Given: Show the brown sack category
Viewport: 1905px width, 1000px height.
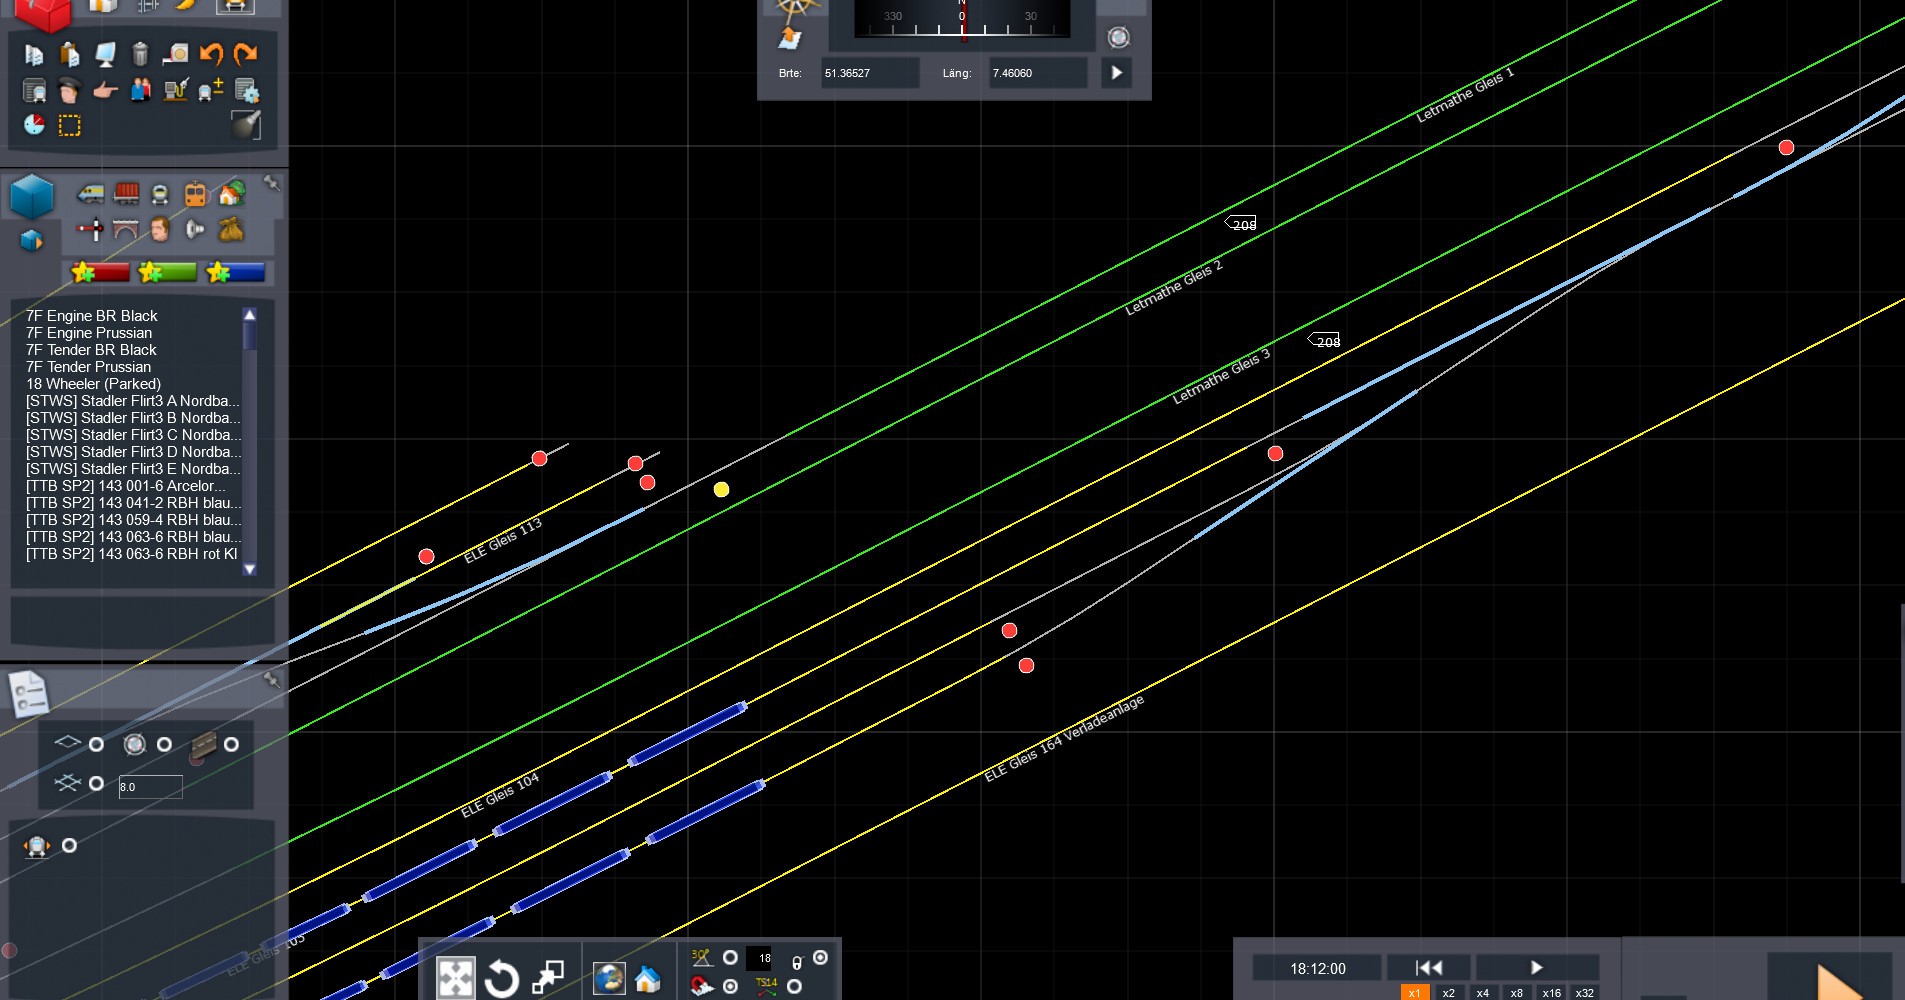Looking at the screenshot, I should 232,230.
